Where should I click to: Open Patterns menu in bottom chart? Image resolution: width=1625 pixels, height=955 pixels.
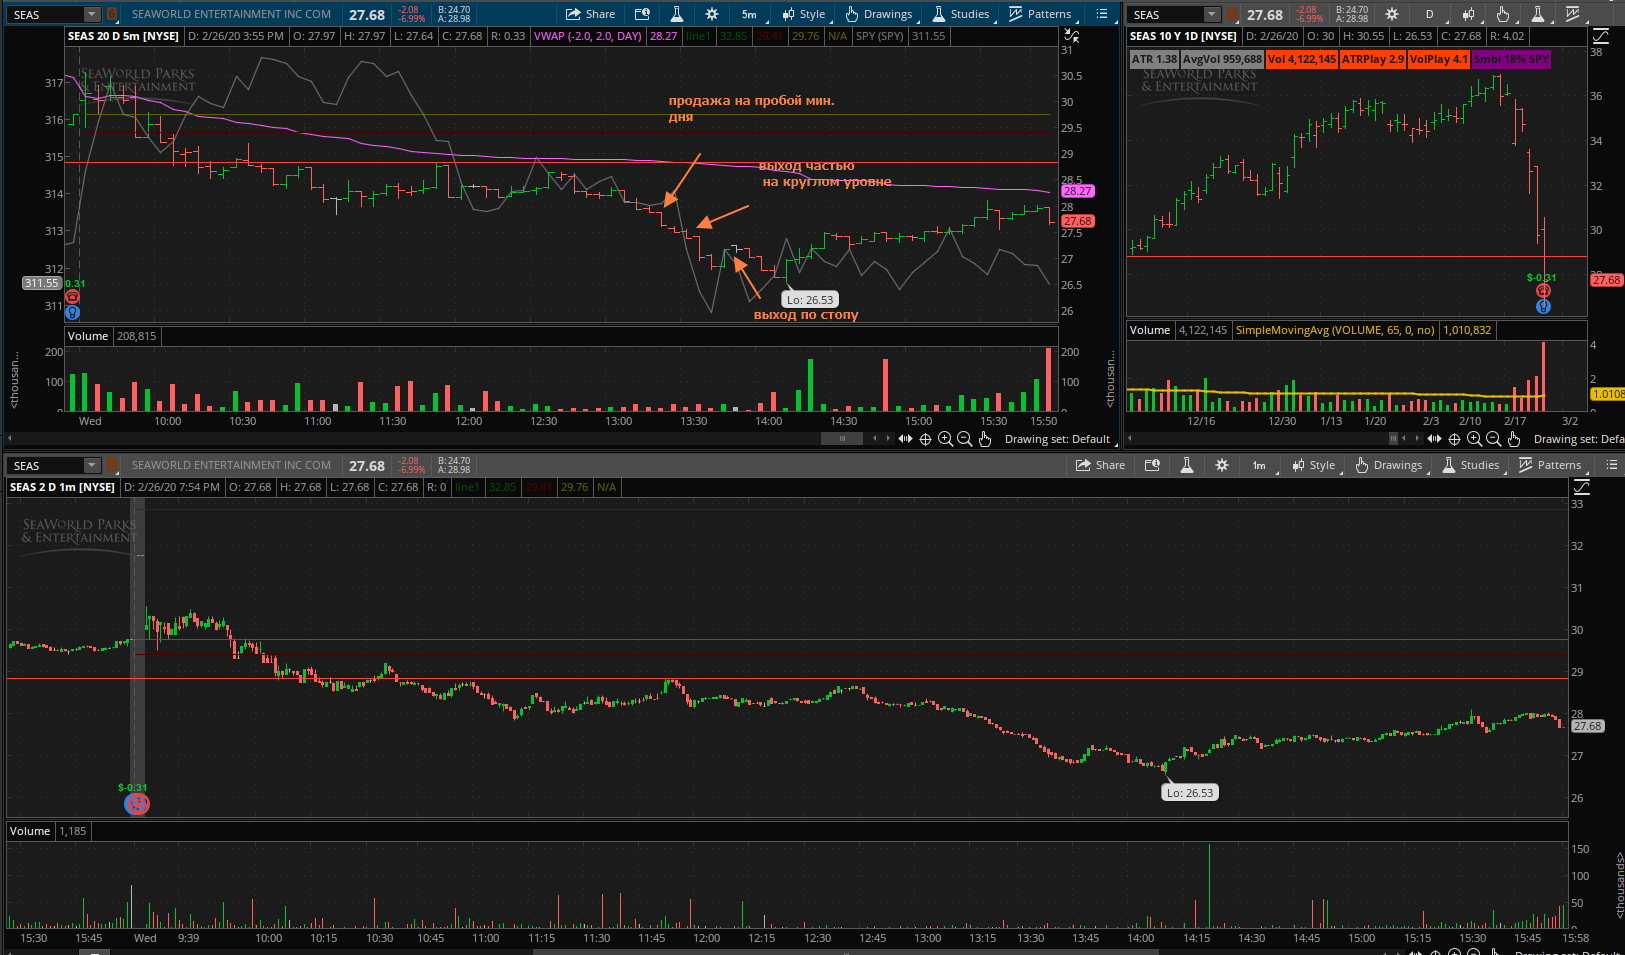(x=1550, y=465)
